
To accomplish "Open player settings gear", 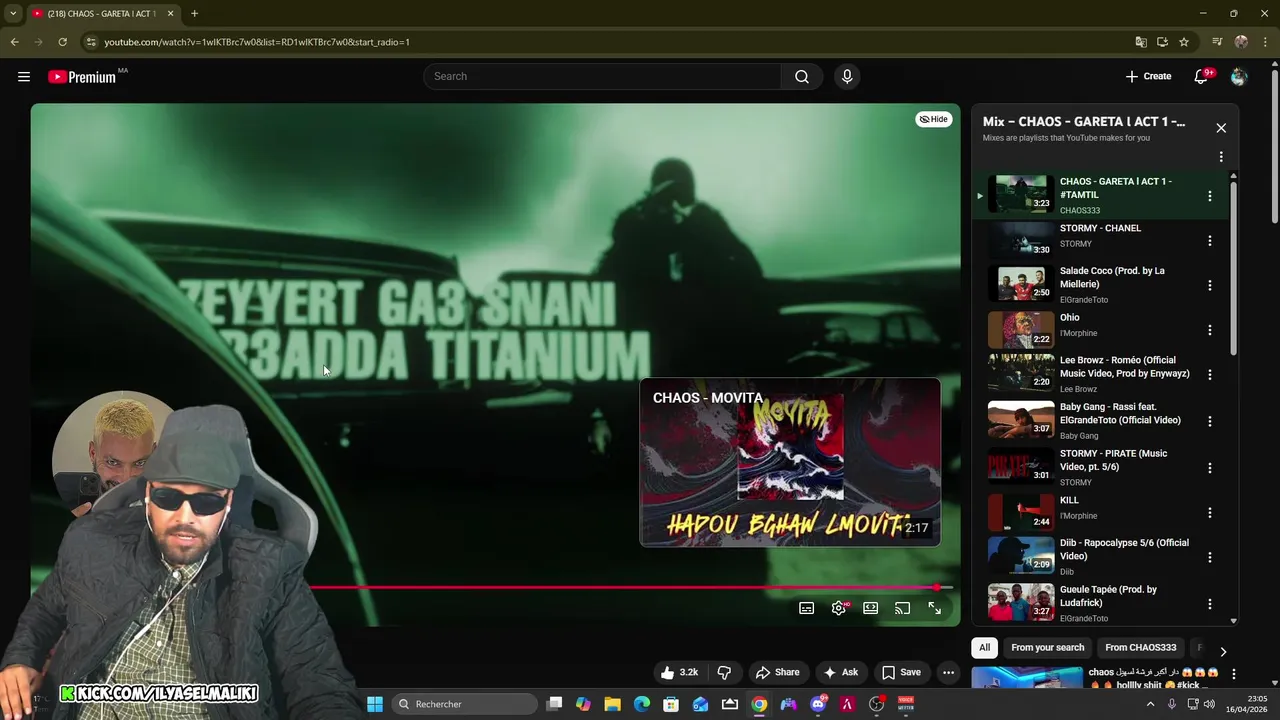I will pyautogui.click(x=839, y=608).
